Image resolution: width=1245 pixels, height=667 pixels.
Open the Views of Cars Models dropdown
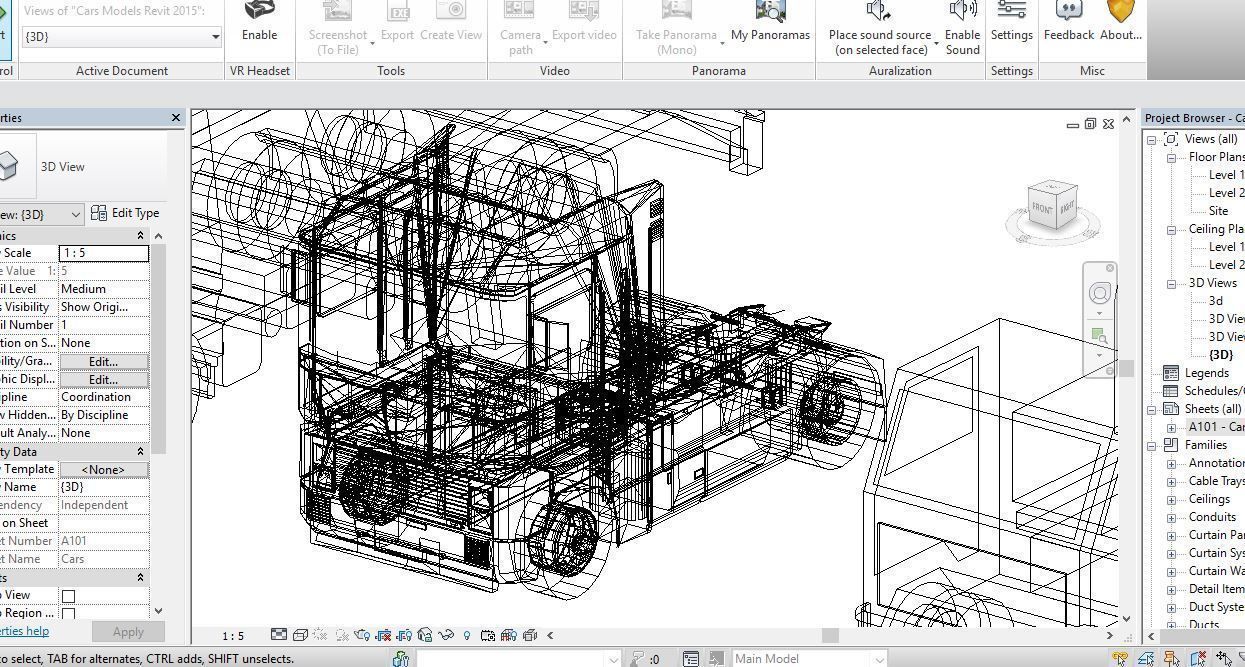coord(213,37)
